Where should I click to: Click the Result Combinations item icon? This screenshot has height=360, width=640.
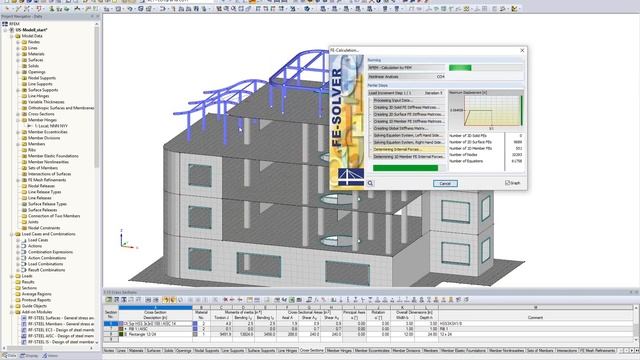coord(24,270)
